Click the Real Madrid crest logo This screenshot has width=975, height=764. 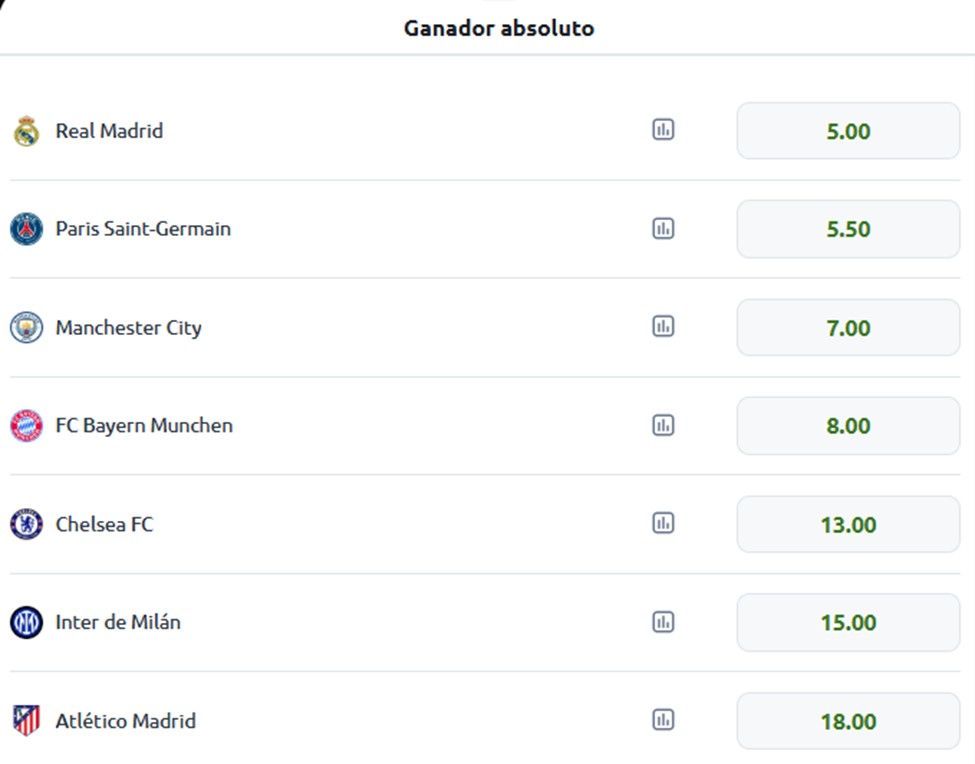click(26, 131)
